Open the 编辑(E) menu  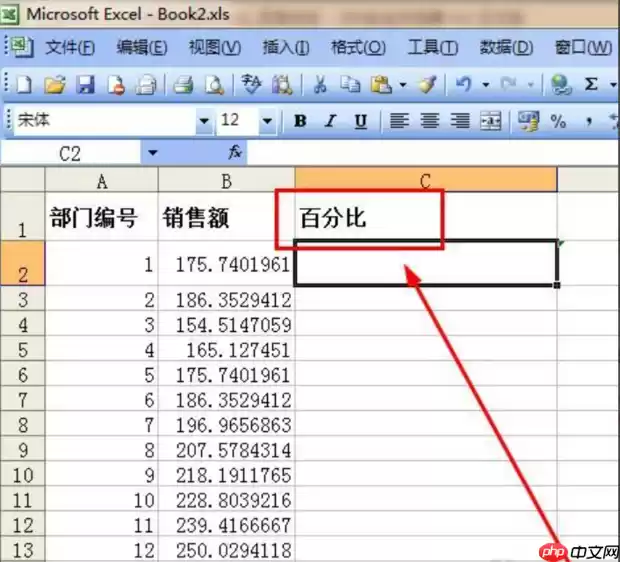pyautogui.click(x=142, y=48)
